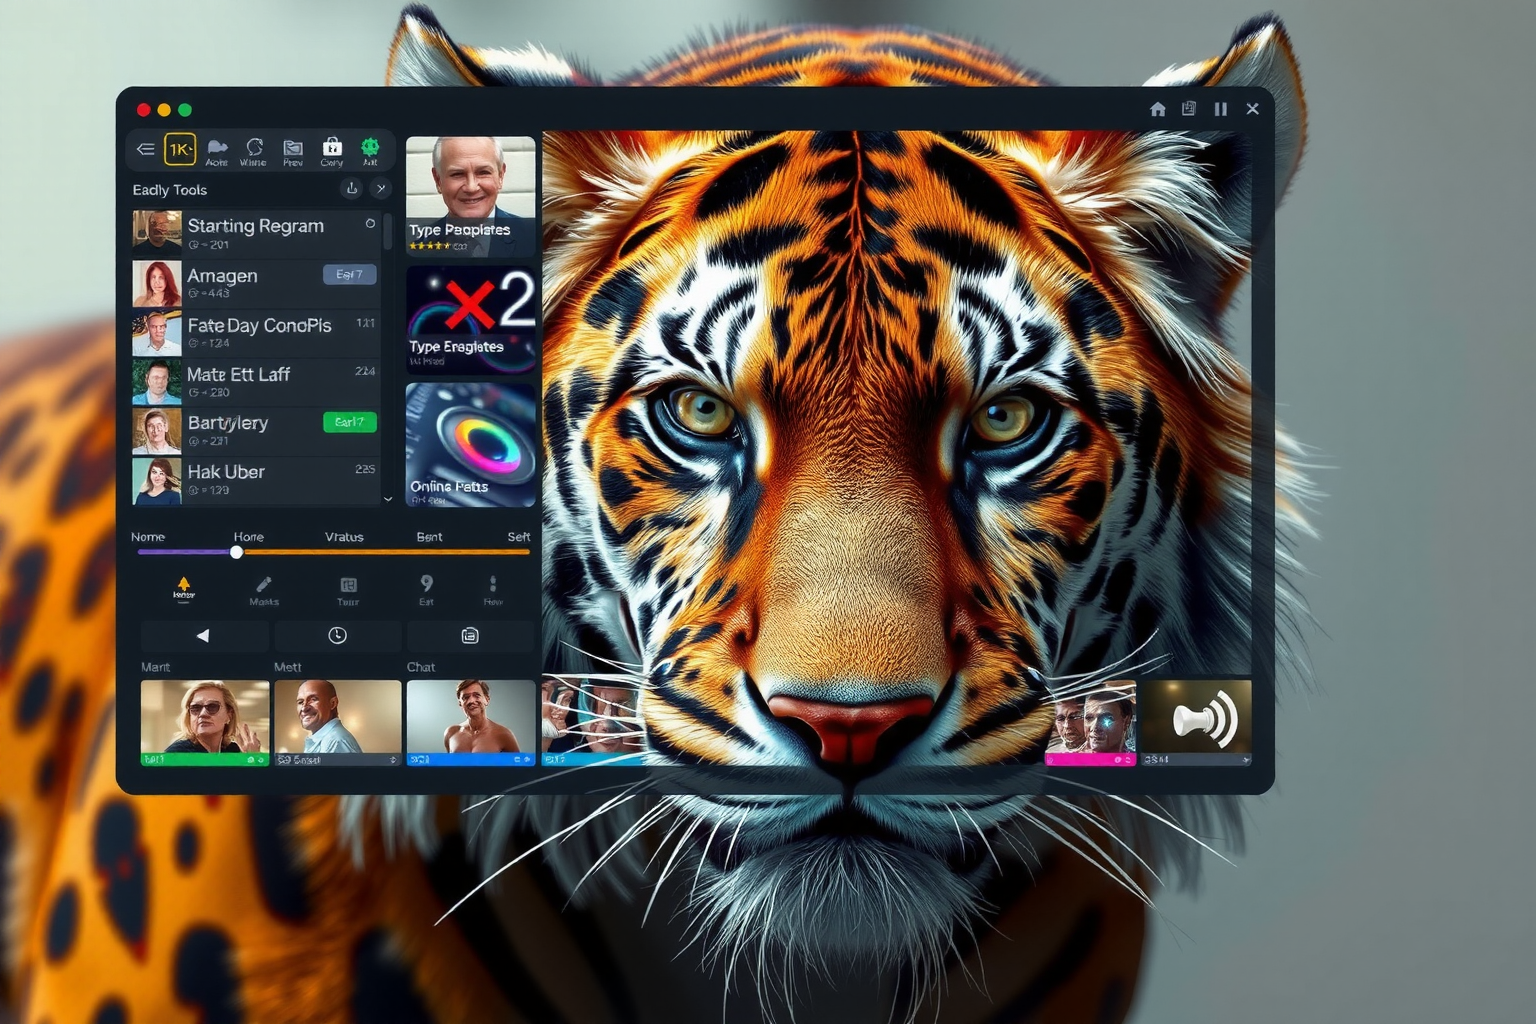Click the home icon in title bar

[1158, 109]
